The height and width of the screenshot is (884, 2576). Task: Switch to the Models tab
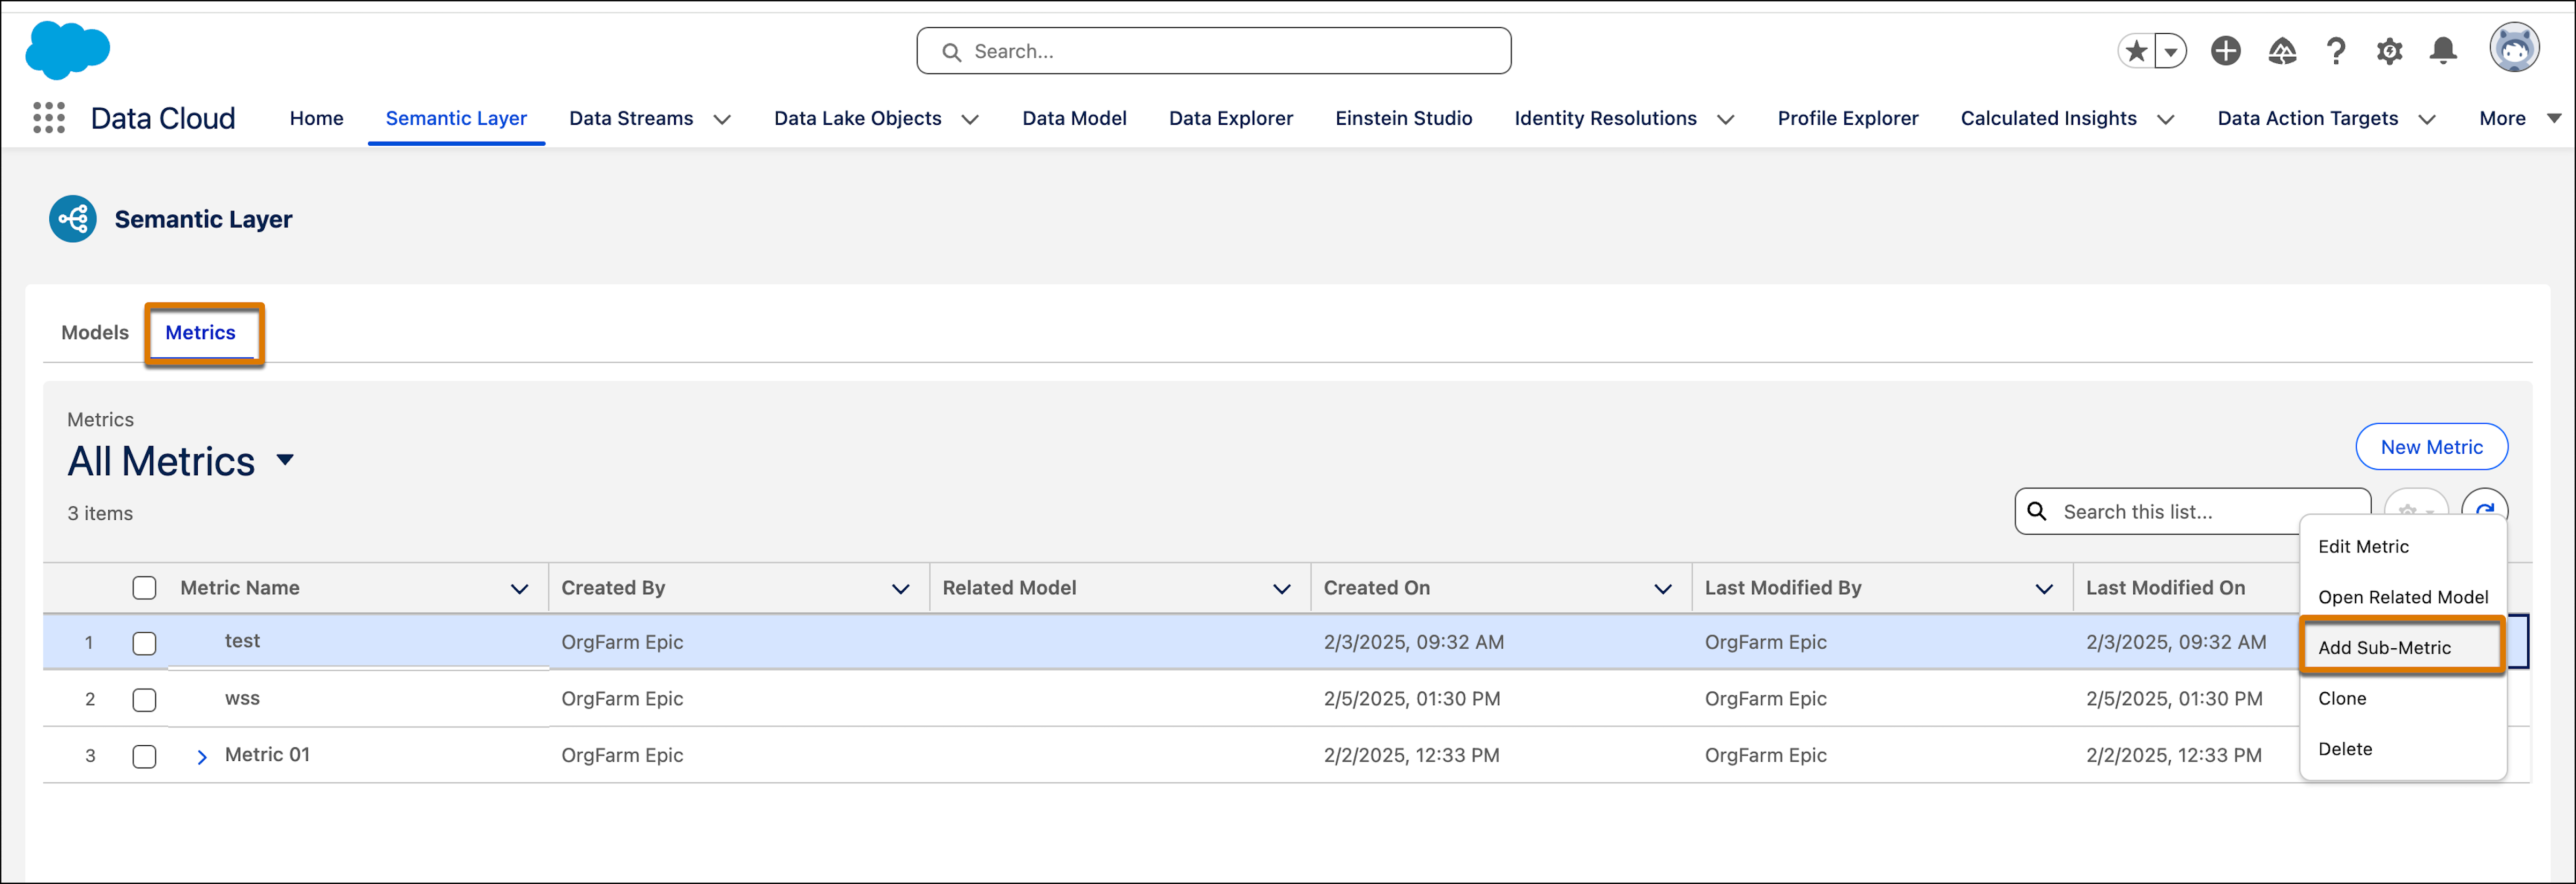pos(95,332)
